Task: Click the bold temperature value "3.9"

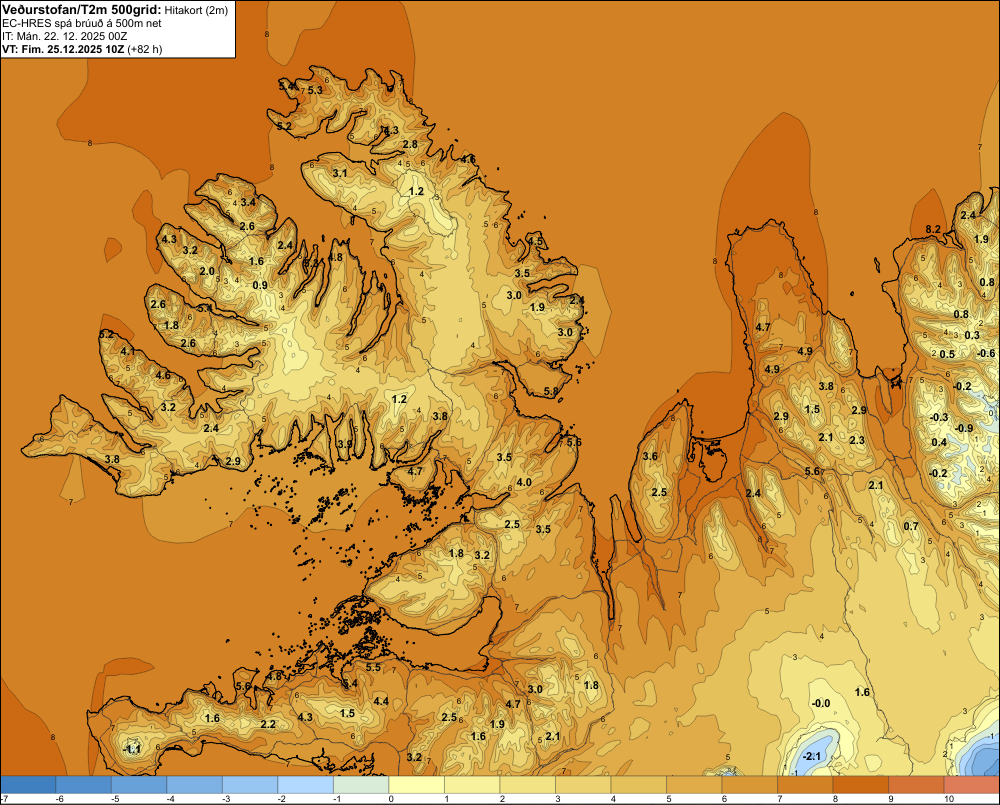Action: [345, 443]
